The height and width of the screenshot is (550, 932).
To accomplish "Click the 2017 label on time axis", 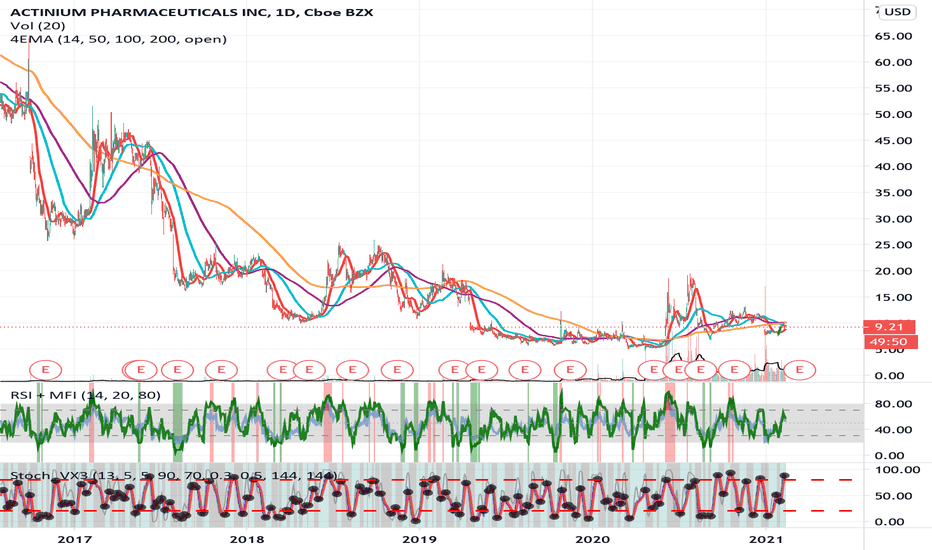I will click(x=74, y=539).
